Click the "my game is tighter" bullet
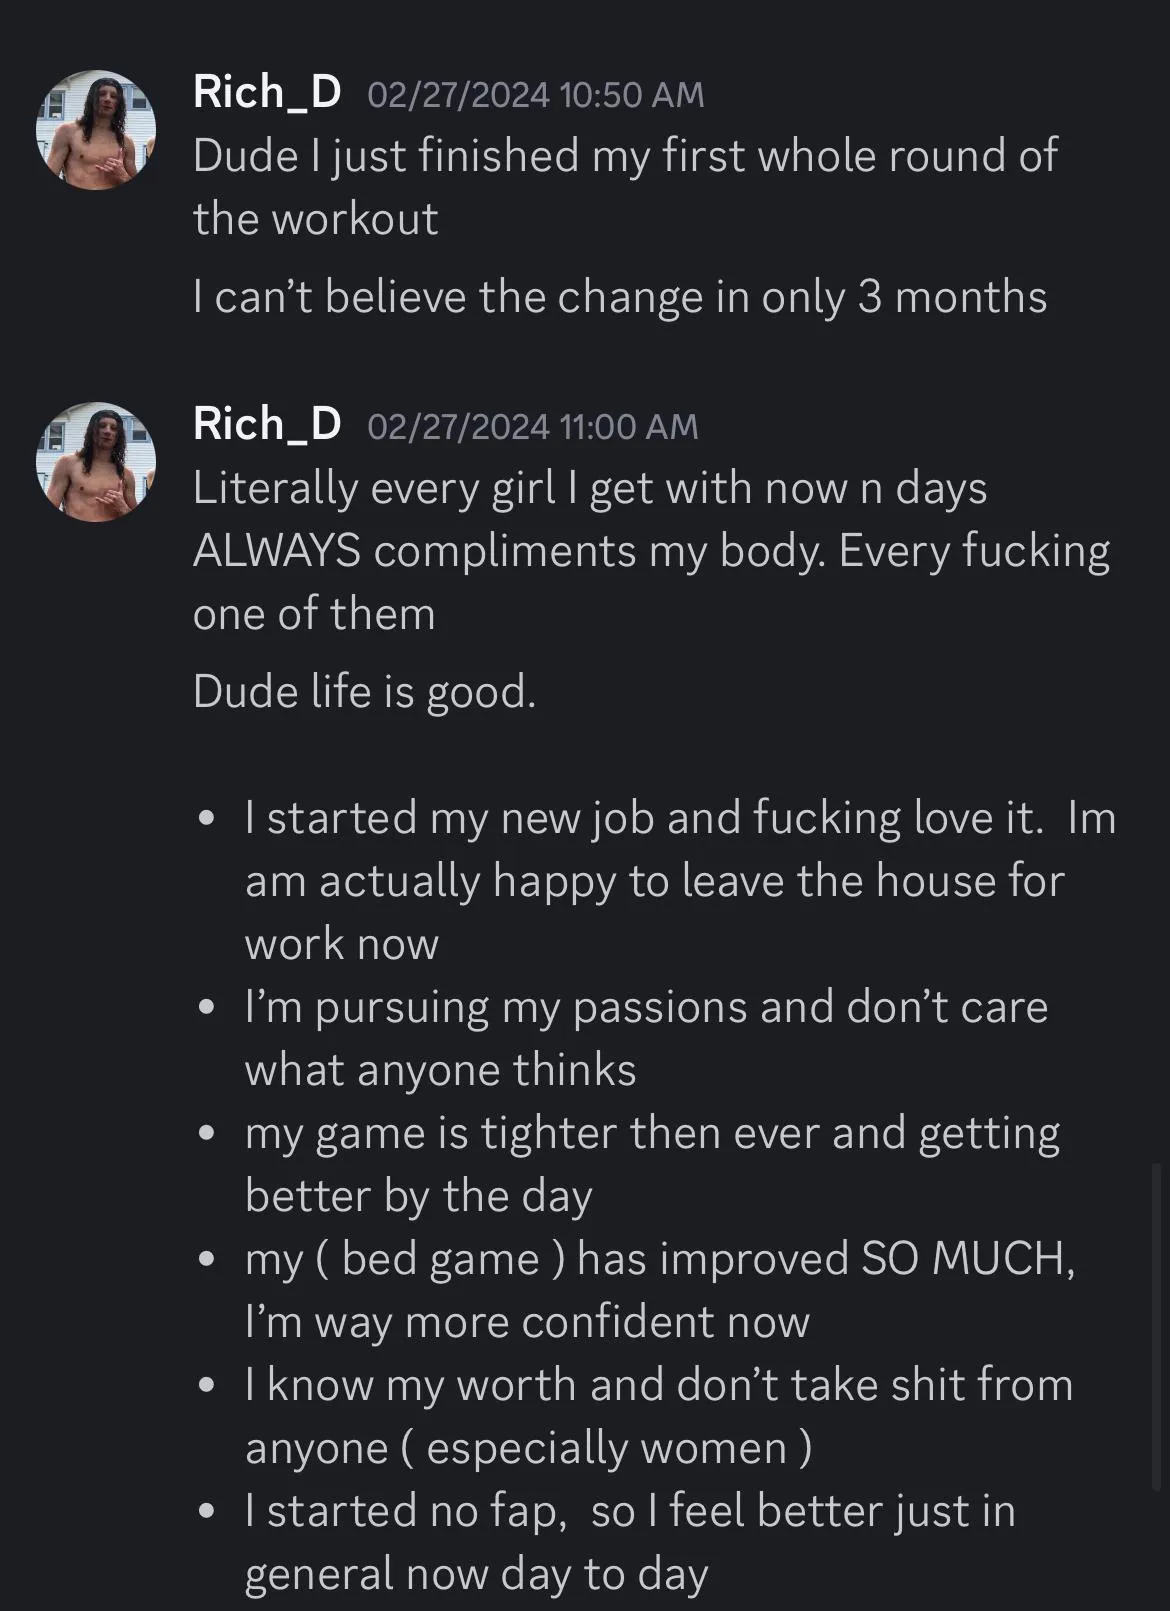 pyautogui.click(x=652, y=1163)
